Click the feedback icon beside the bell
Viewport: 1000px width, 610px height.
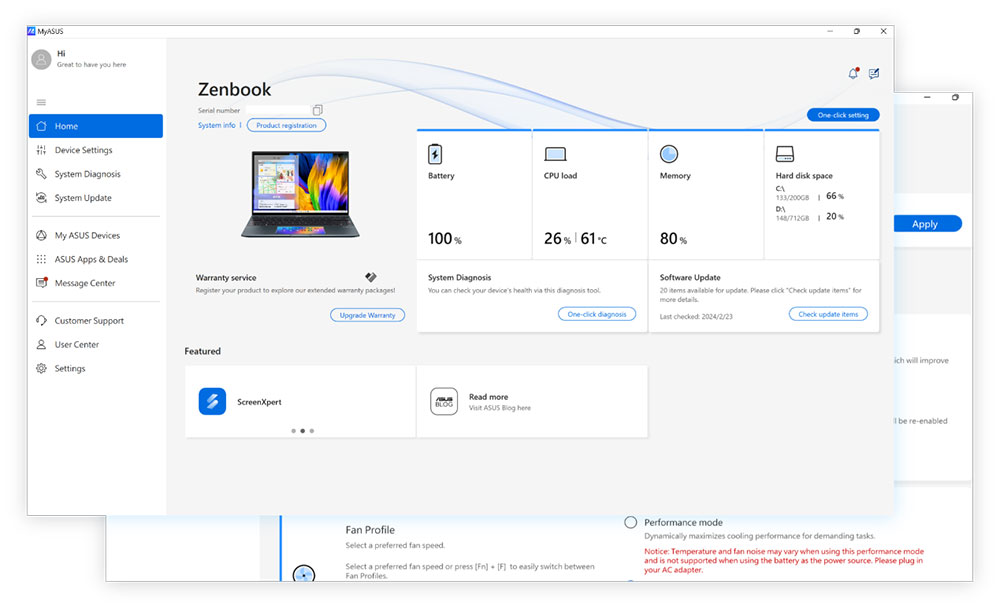point(874,73)
